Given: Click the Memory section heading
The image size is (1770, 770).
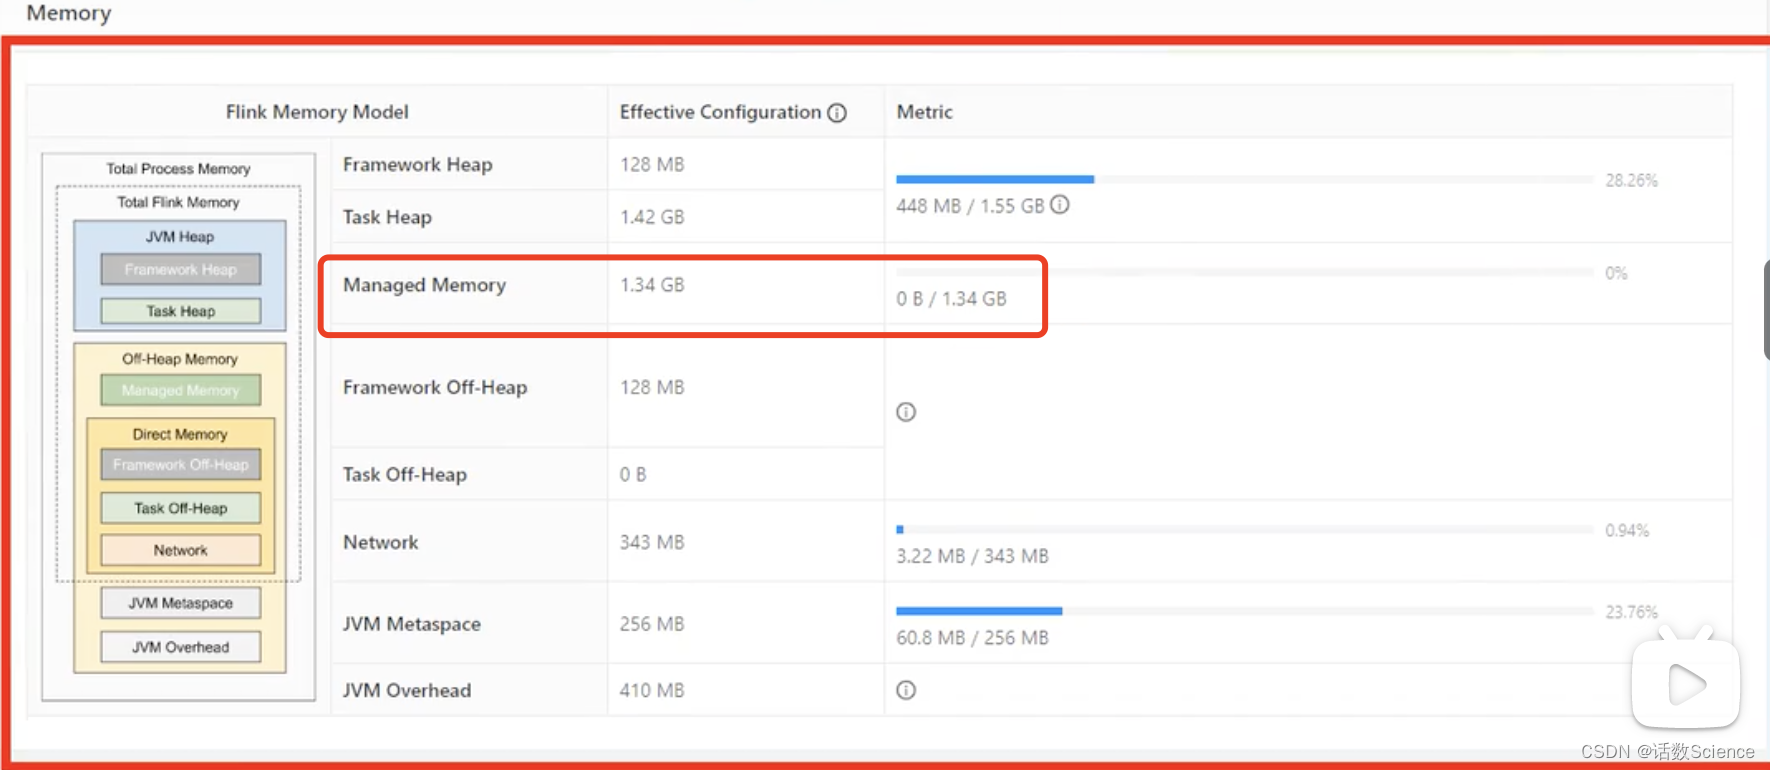Looking at the screenshot, I should (x=69, y=13).
